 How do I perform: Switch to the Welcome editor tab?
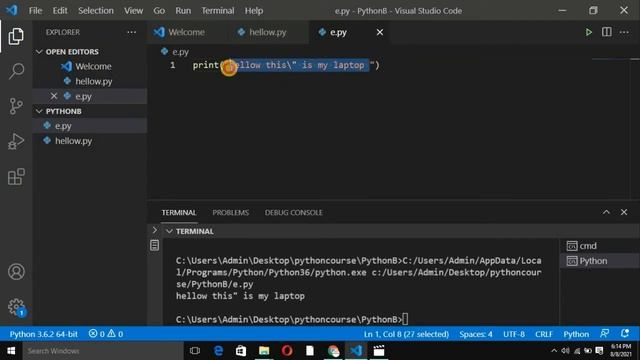click(186, 32)
